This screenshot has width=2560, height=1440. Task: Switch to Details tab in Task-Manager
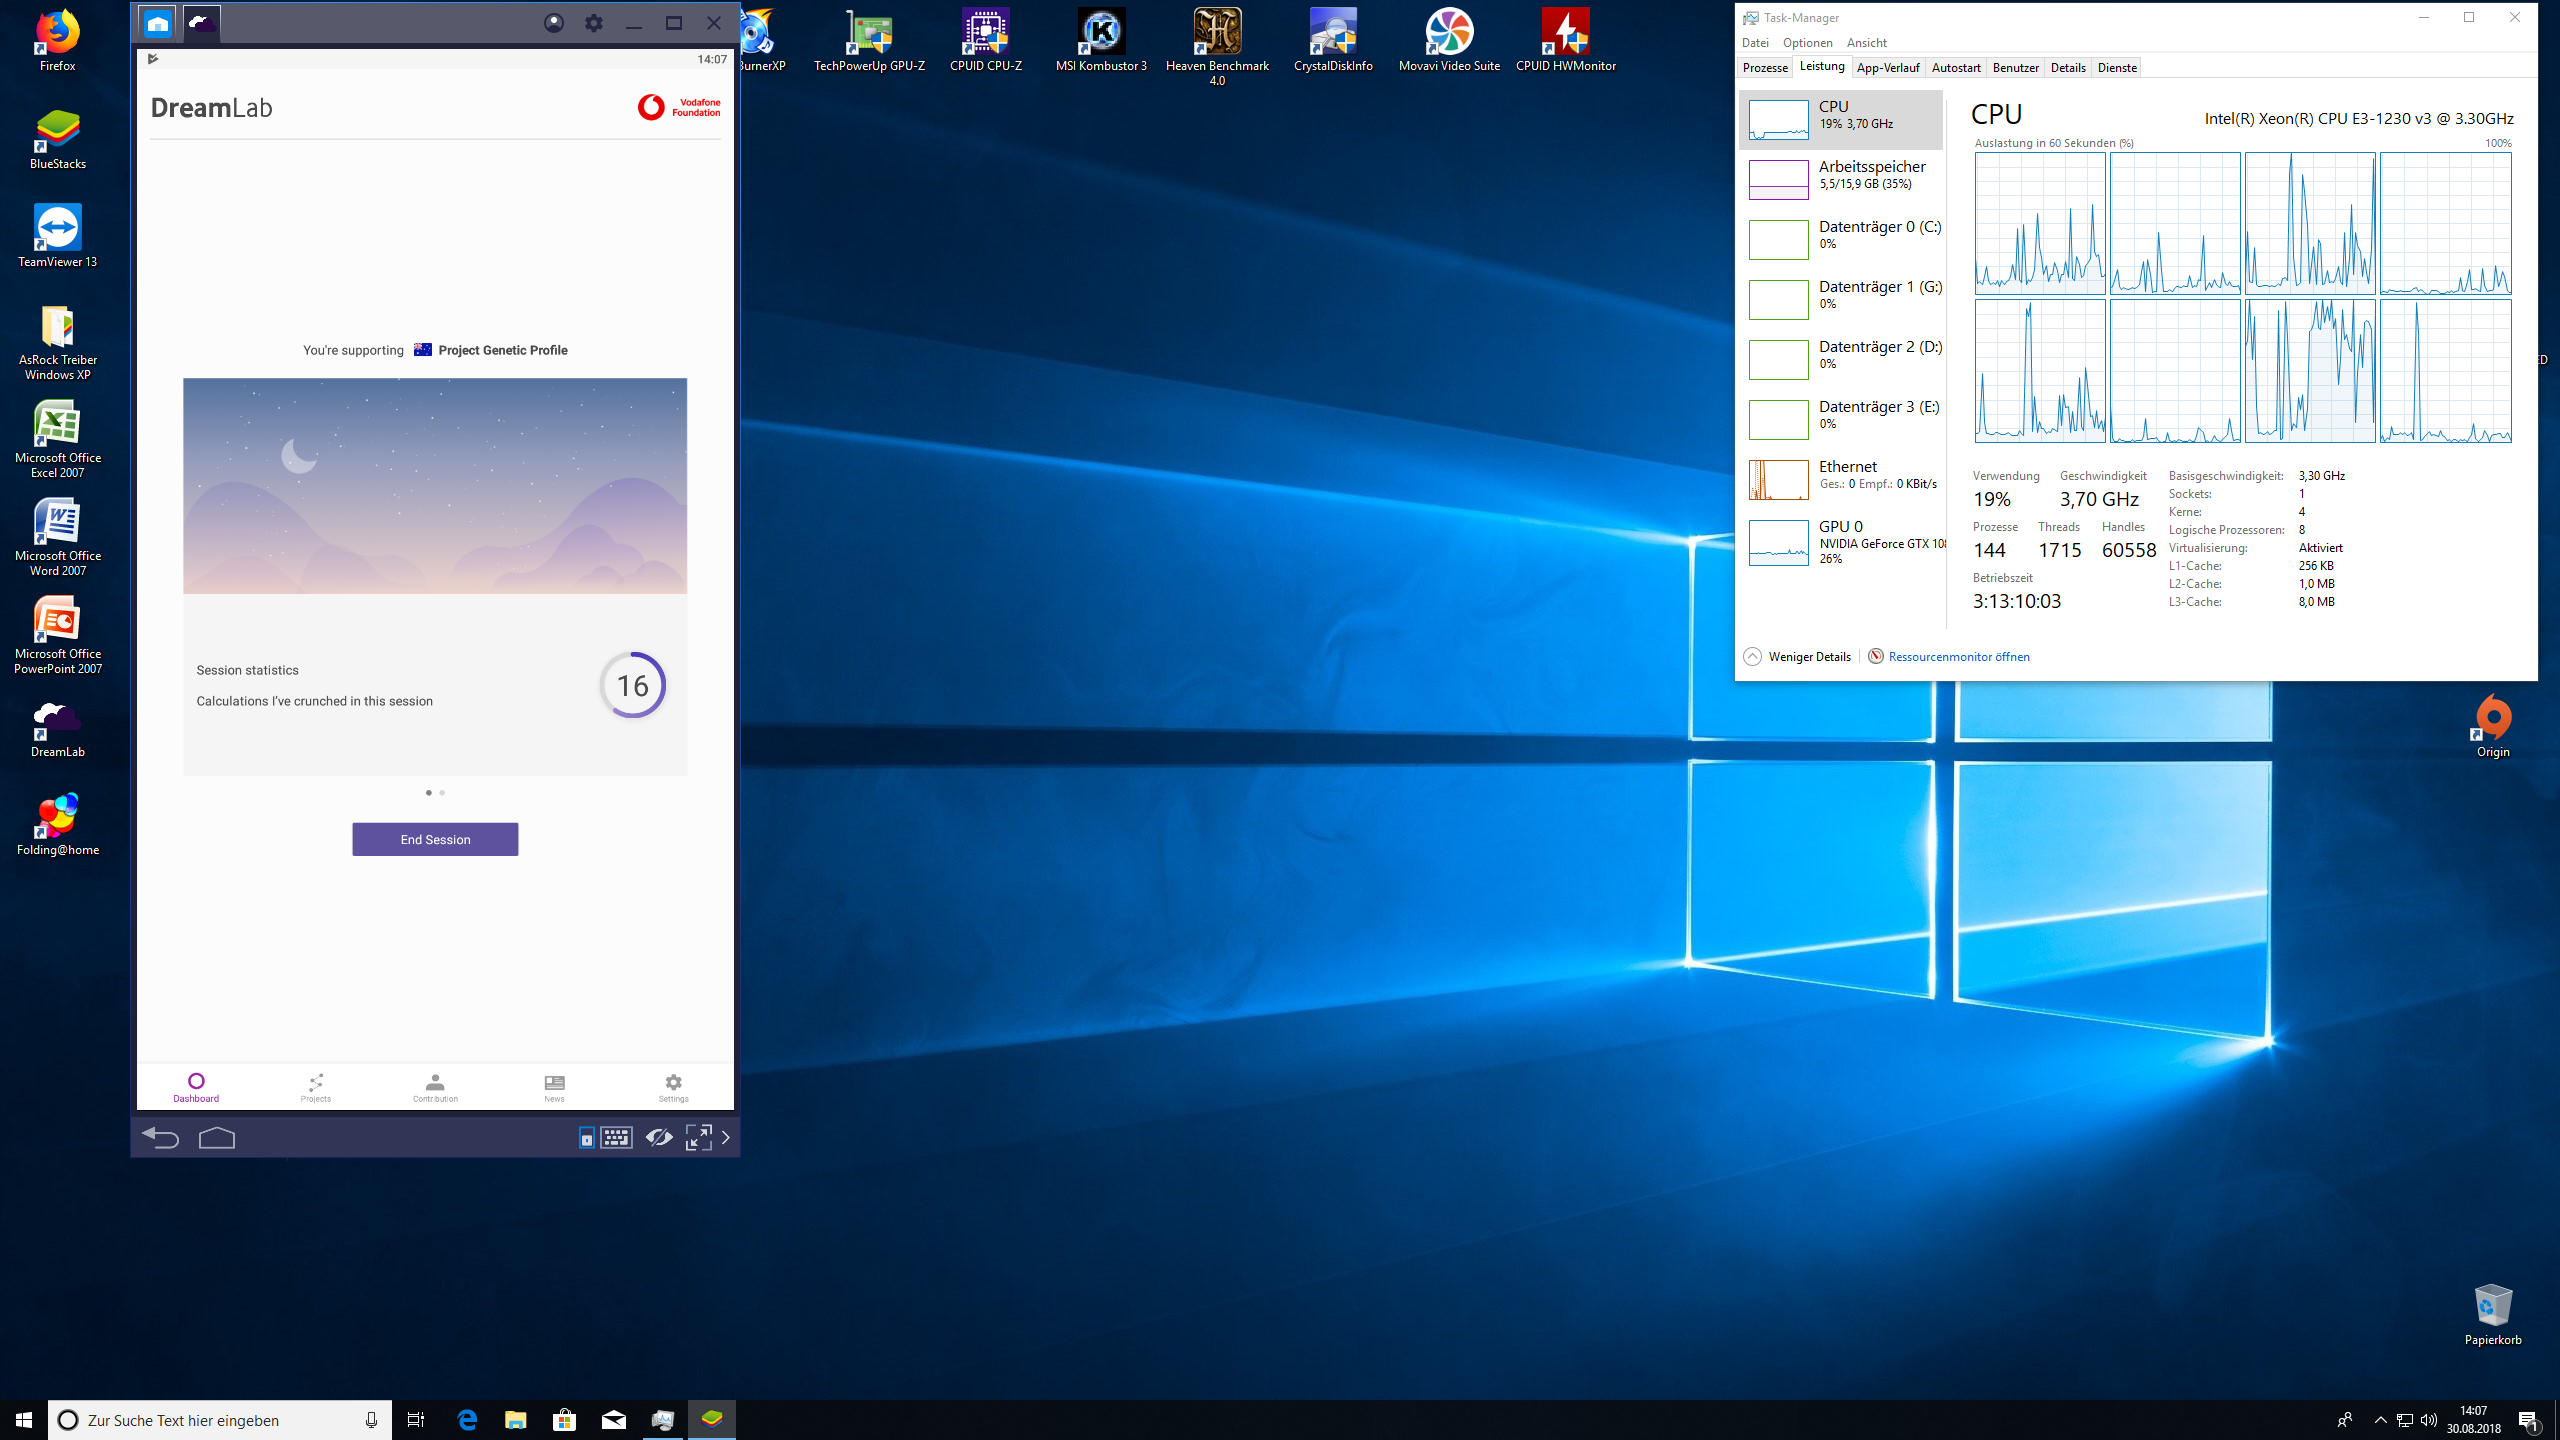click(x=2068, y=68)
